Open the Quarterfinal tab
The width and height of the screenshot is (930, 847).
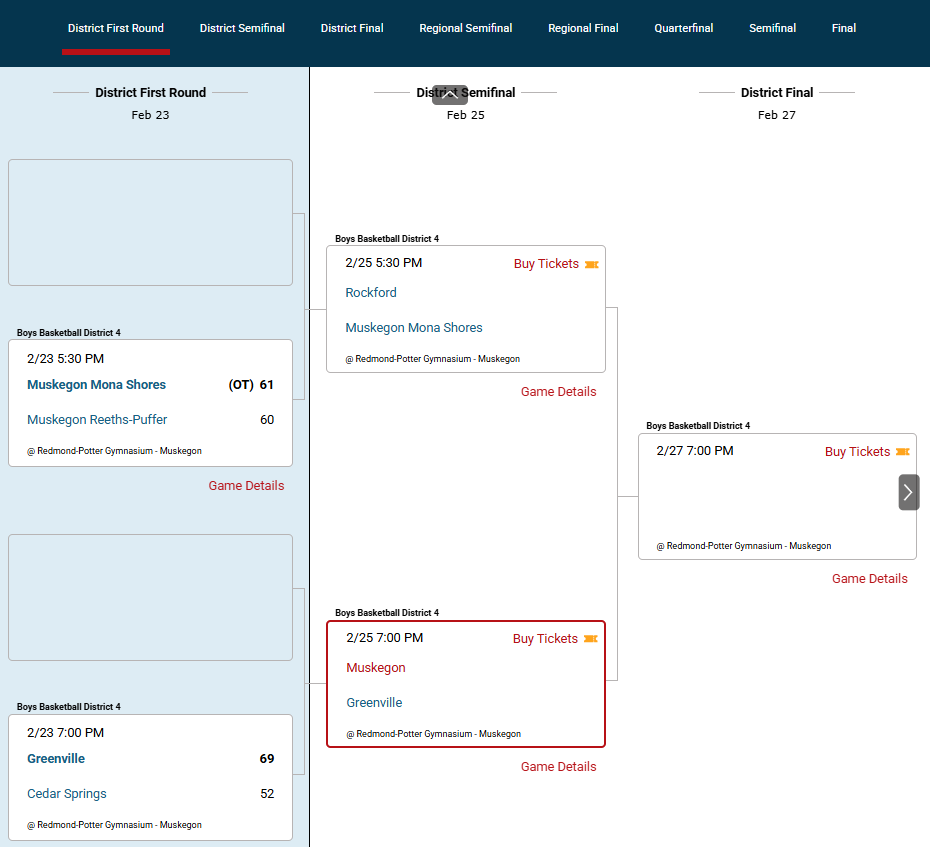click(684, 28)
